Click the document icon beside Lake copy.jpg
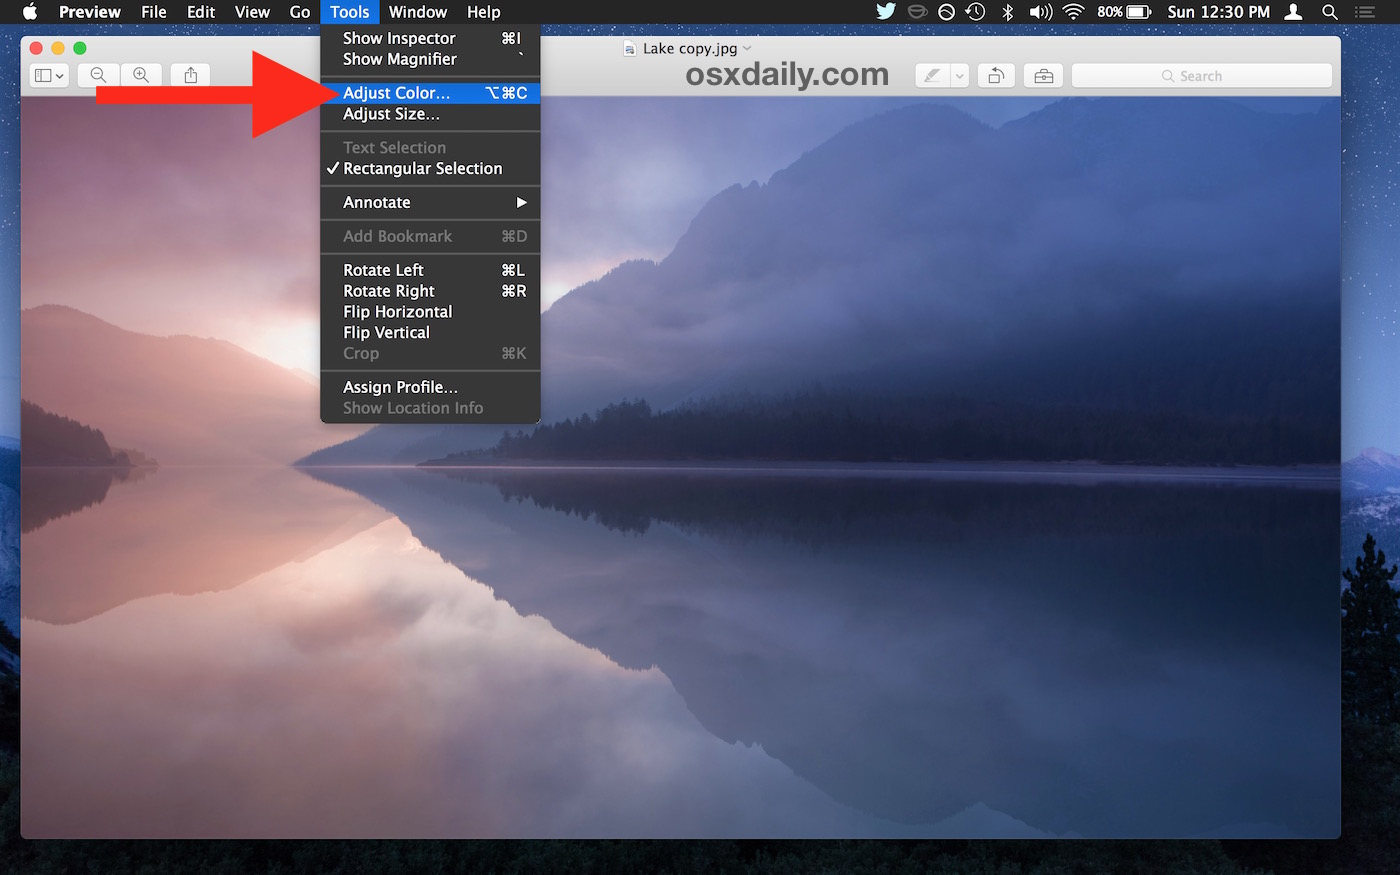 coord(629,48)
